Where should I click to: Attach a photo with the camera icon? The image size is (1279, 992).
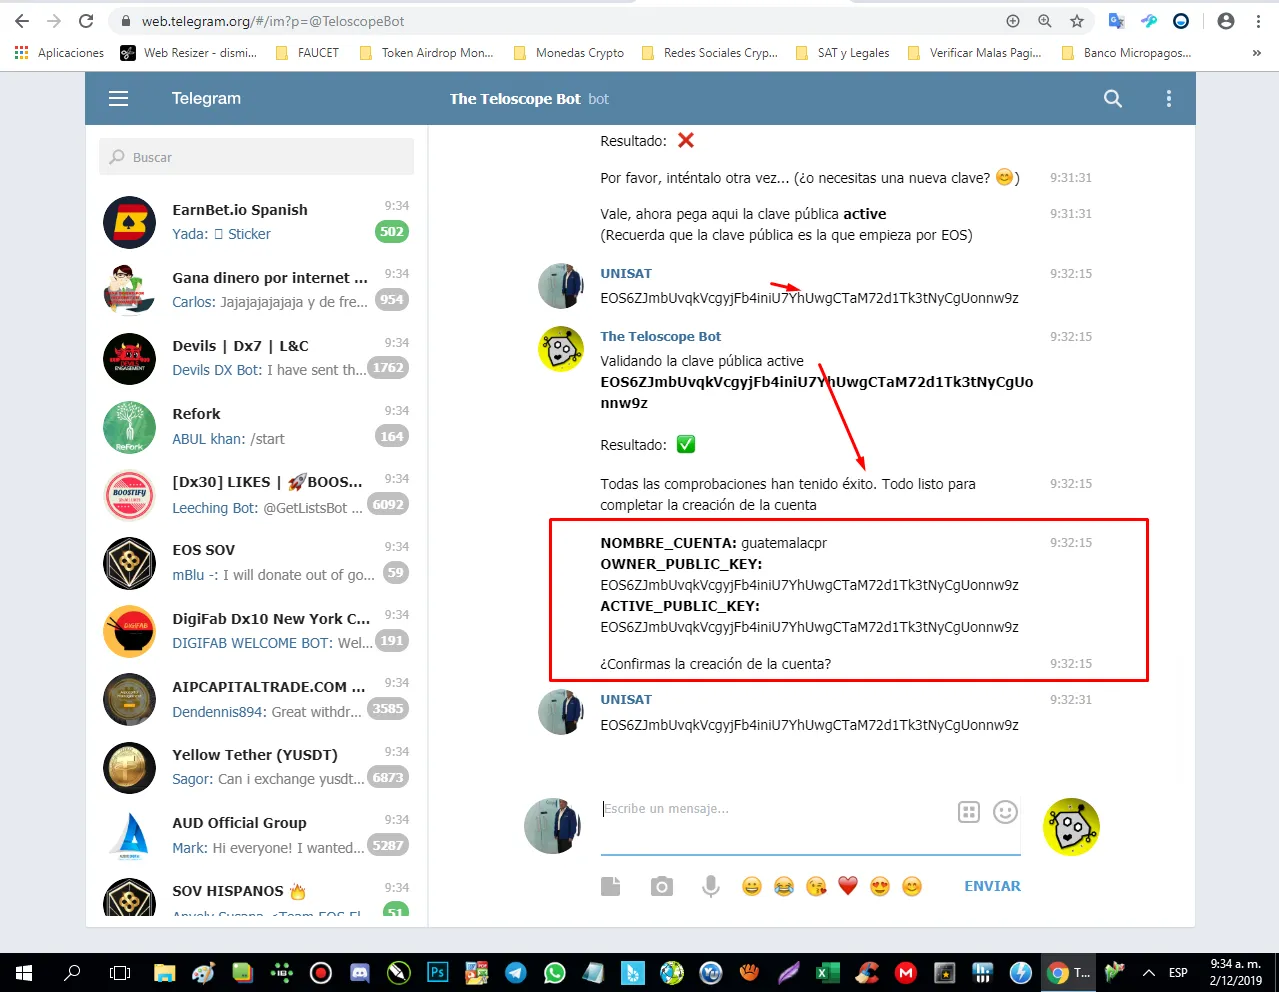coord(661,886)
